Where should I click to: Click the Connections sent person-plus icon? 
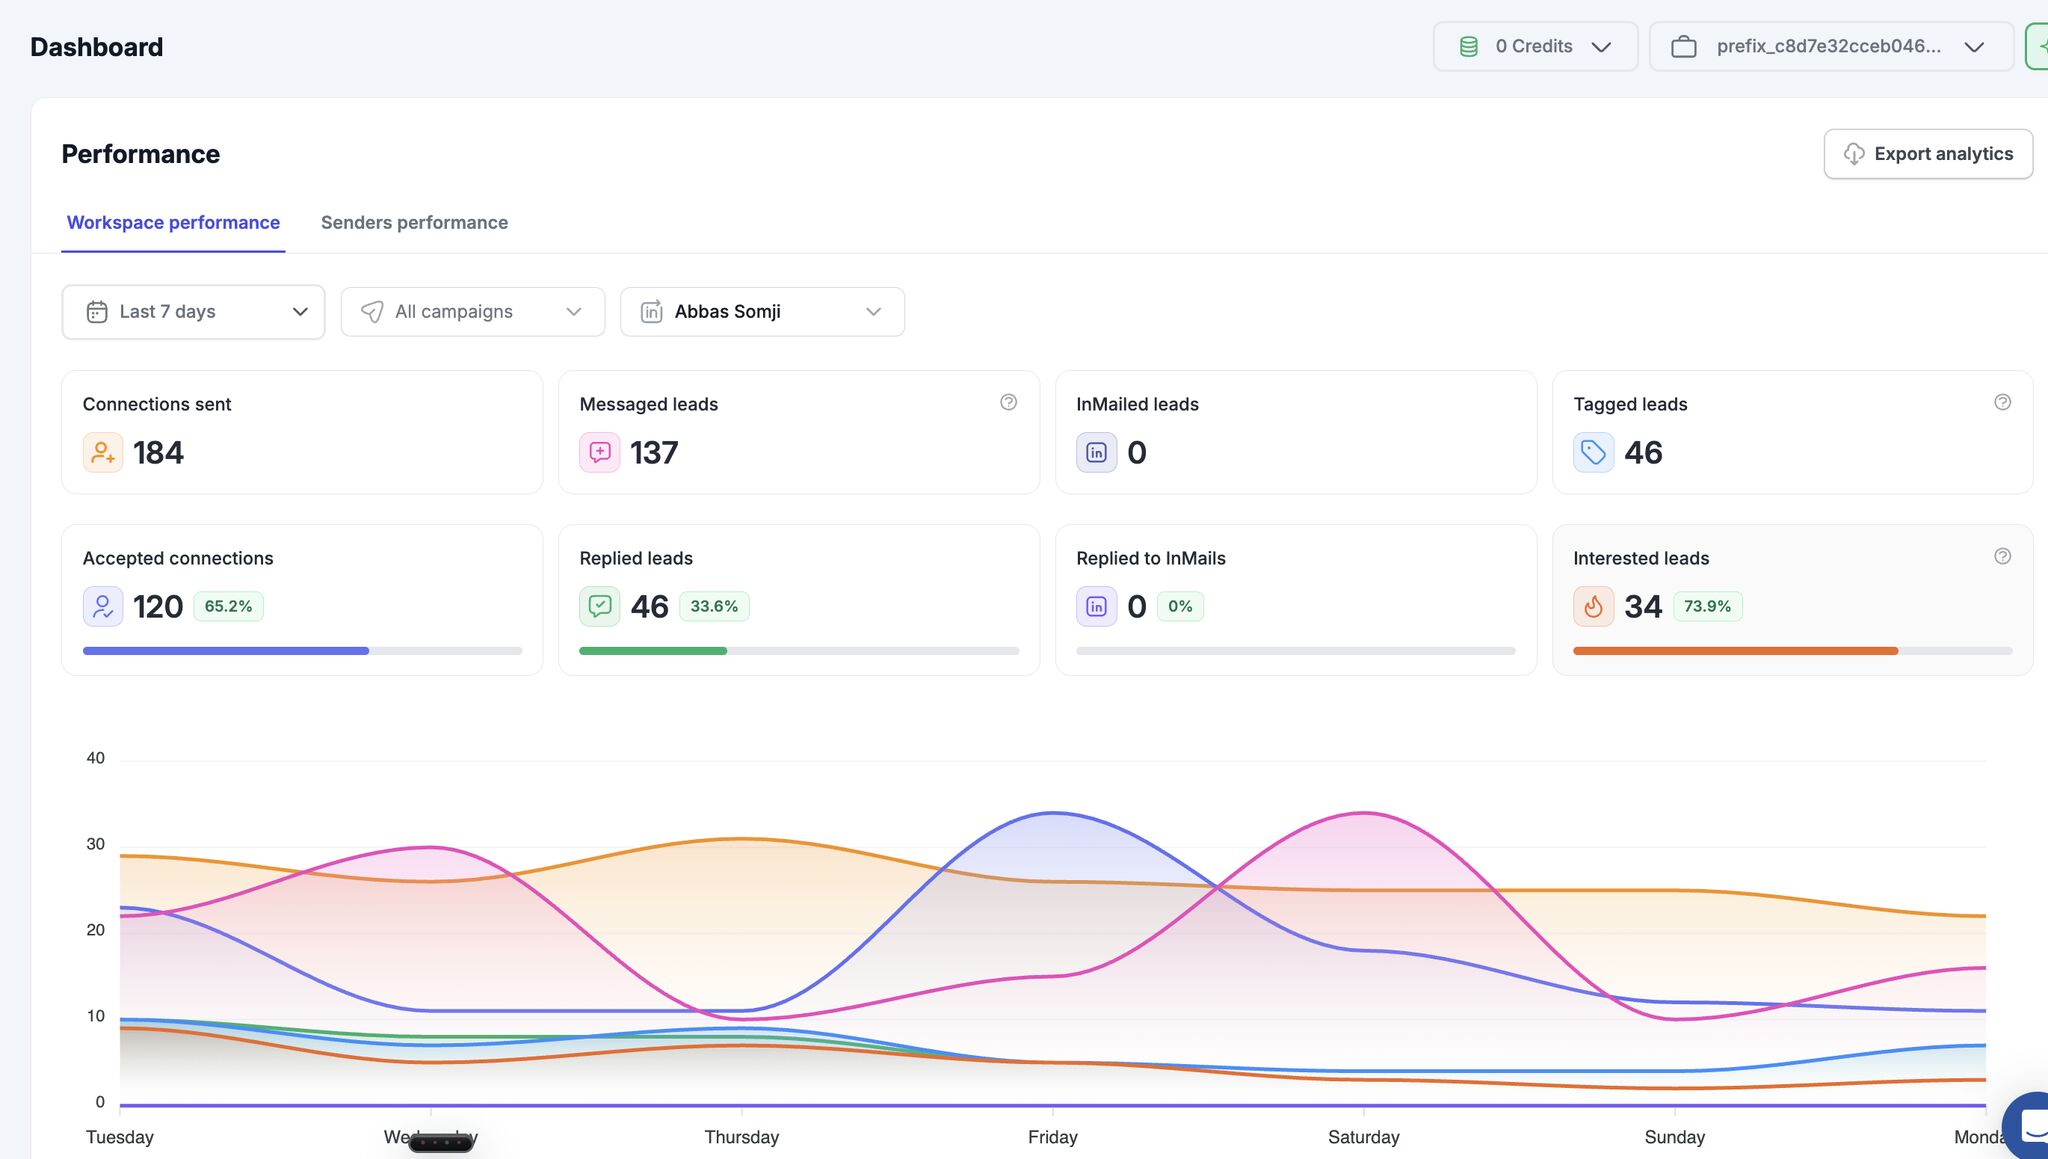103,452
